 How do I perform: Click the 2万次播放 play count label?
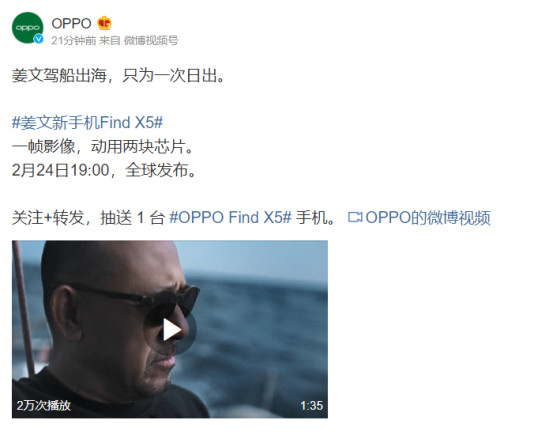pyautogui.click(x=44, y=405)
